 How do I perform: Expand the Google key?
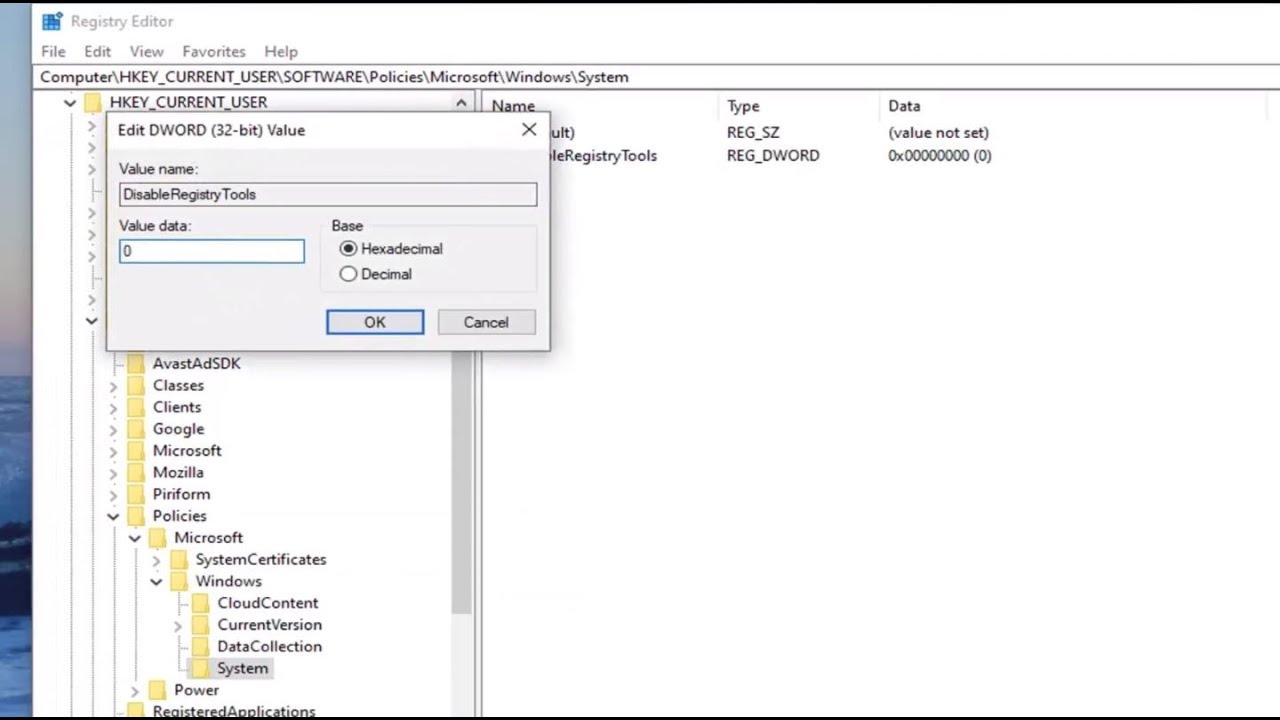(x=113, y=430)
